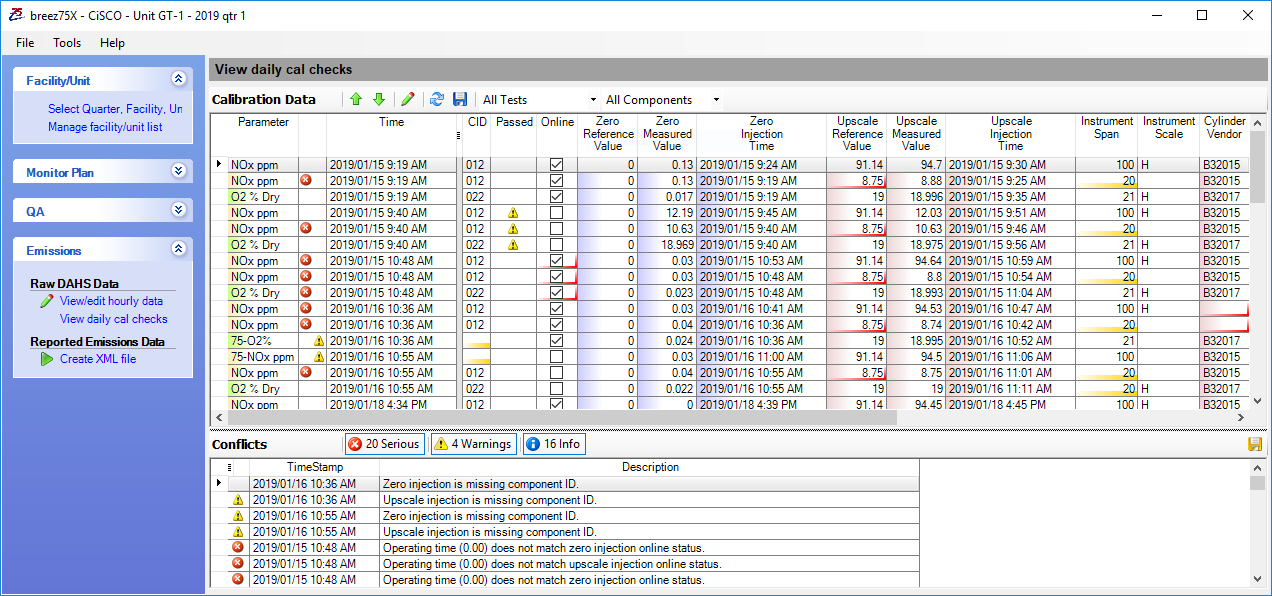
Task: Check Online for O2 % Dry 9:40 AM row
Action: click(556, 245)
